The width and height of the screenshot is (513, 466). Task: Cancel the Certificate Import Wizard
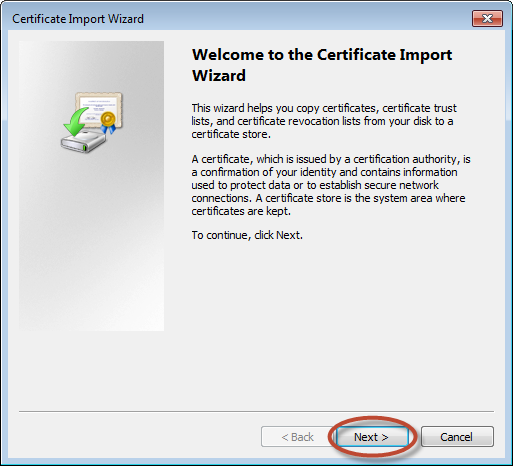point(457,437)
